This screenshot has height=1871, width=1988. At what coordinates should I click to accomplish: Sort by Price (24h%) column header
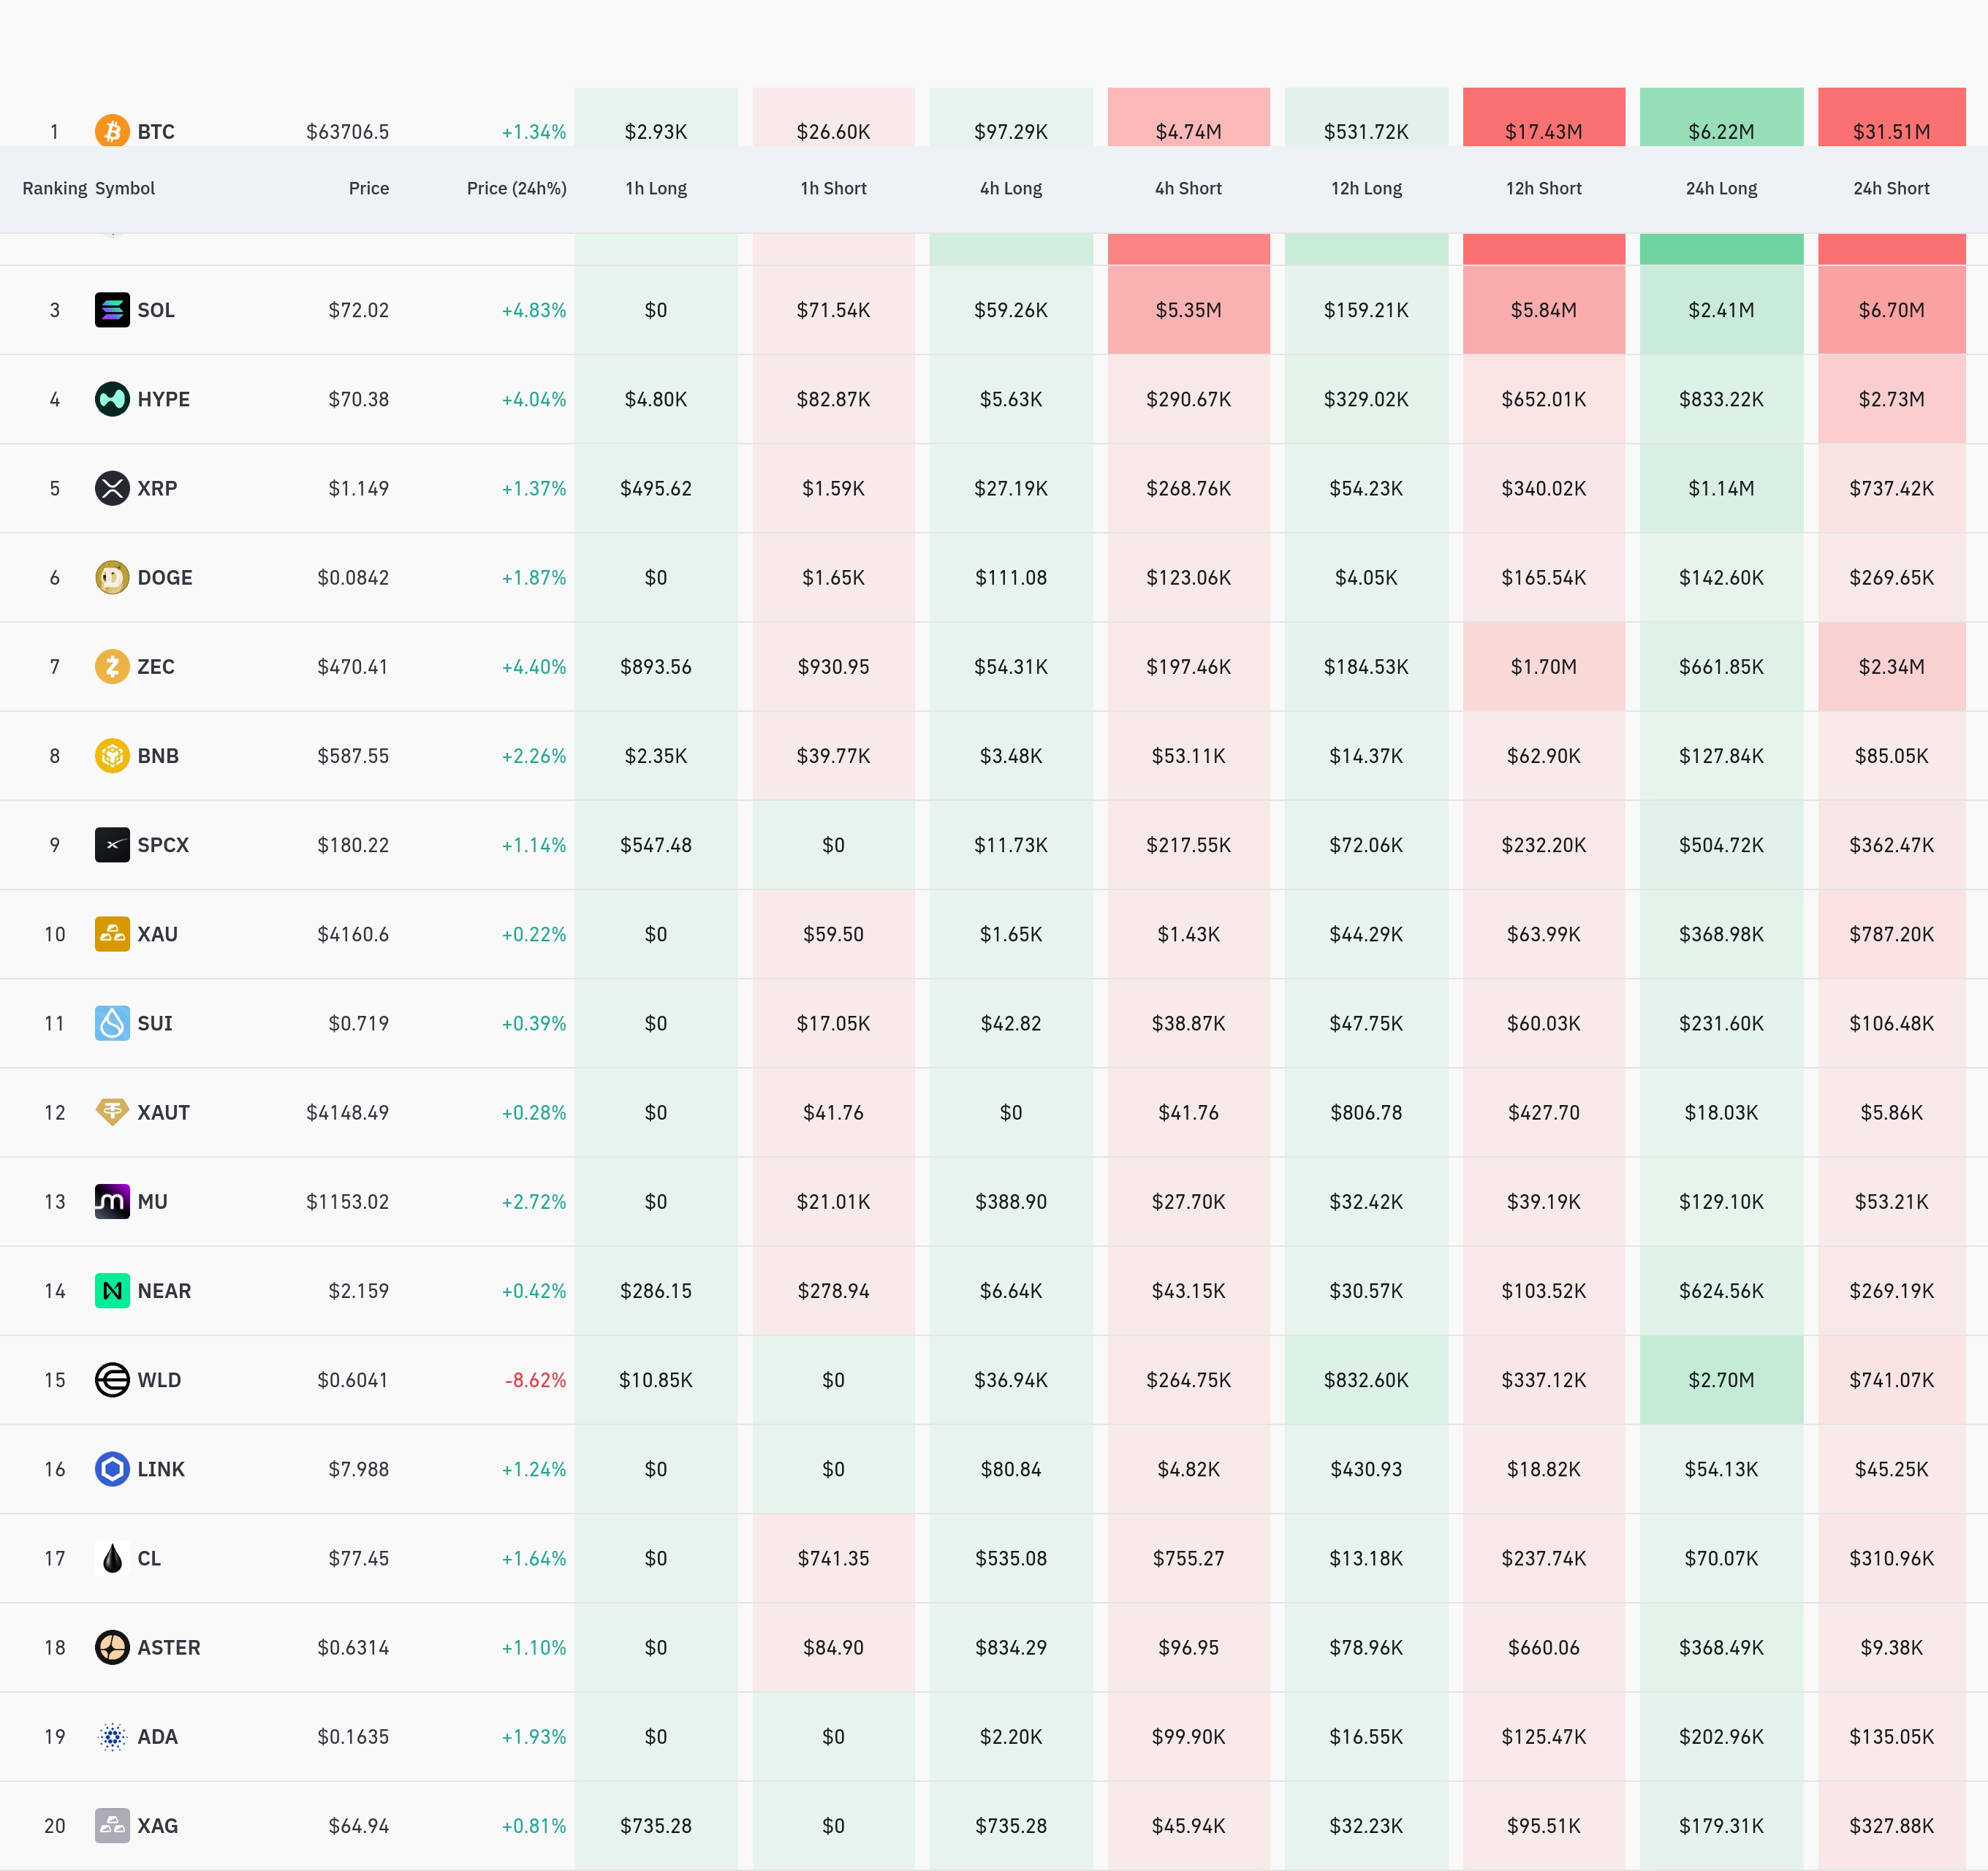pos(516,188)
